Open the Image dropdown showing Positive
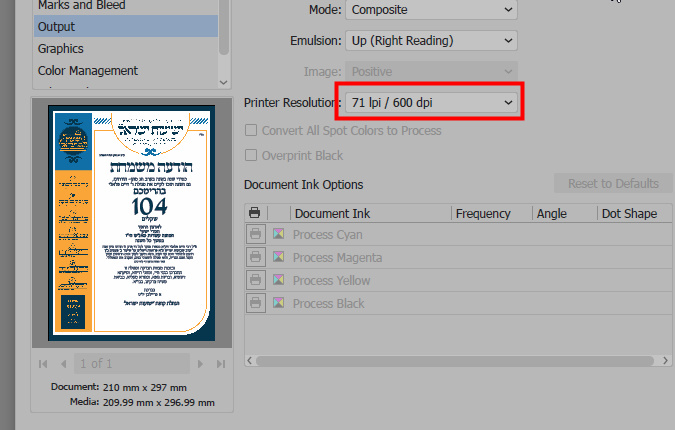This screenshot has width=675, height=430. tap(431, 71)
